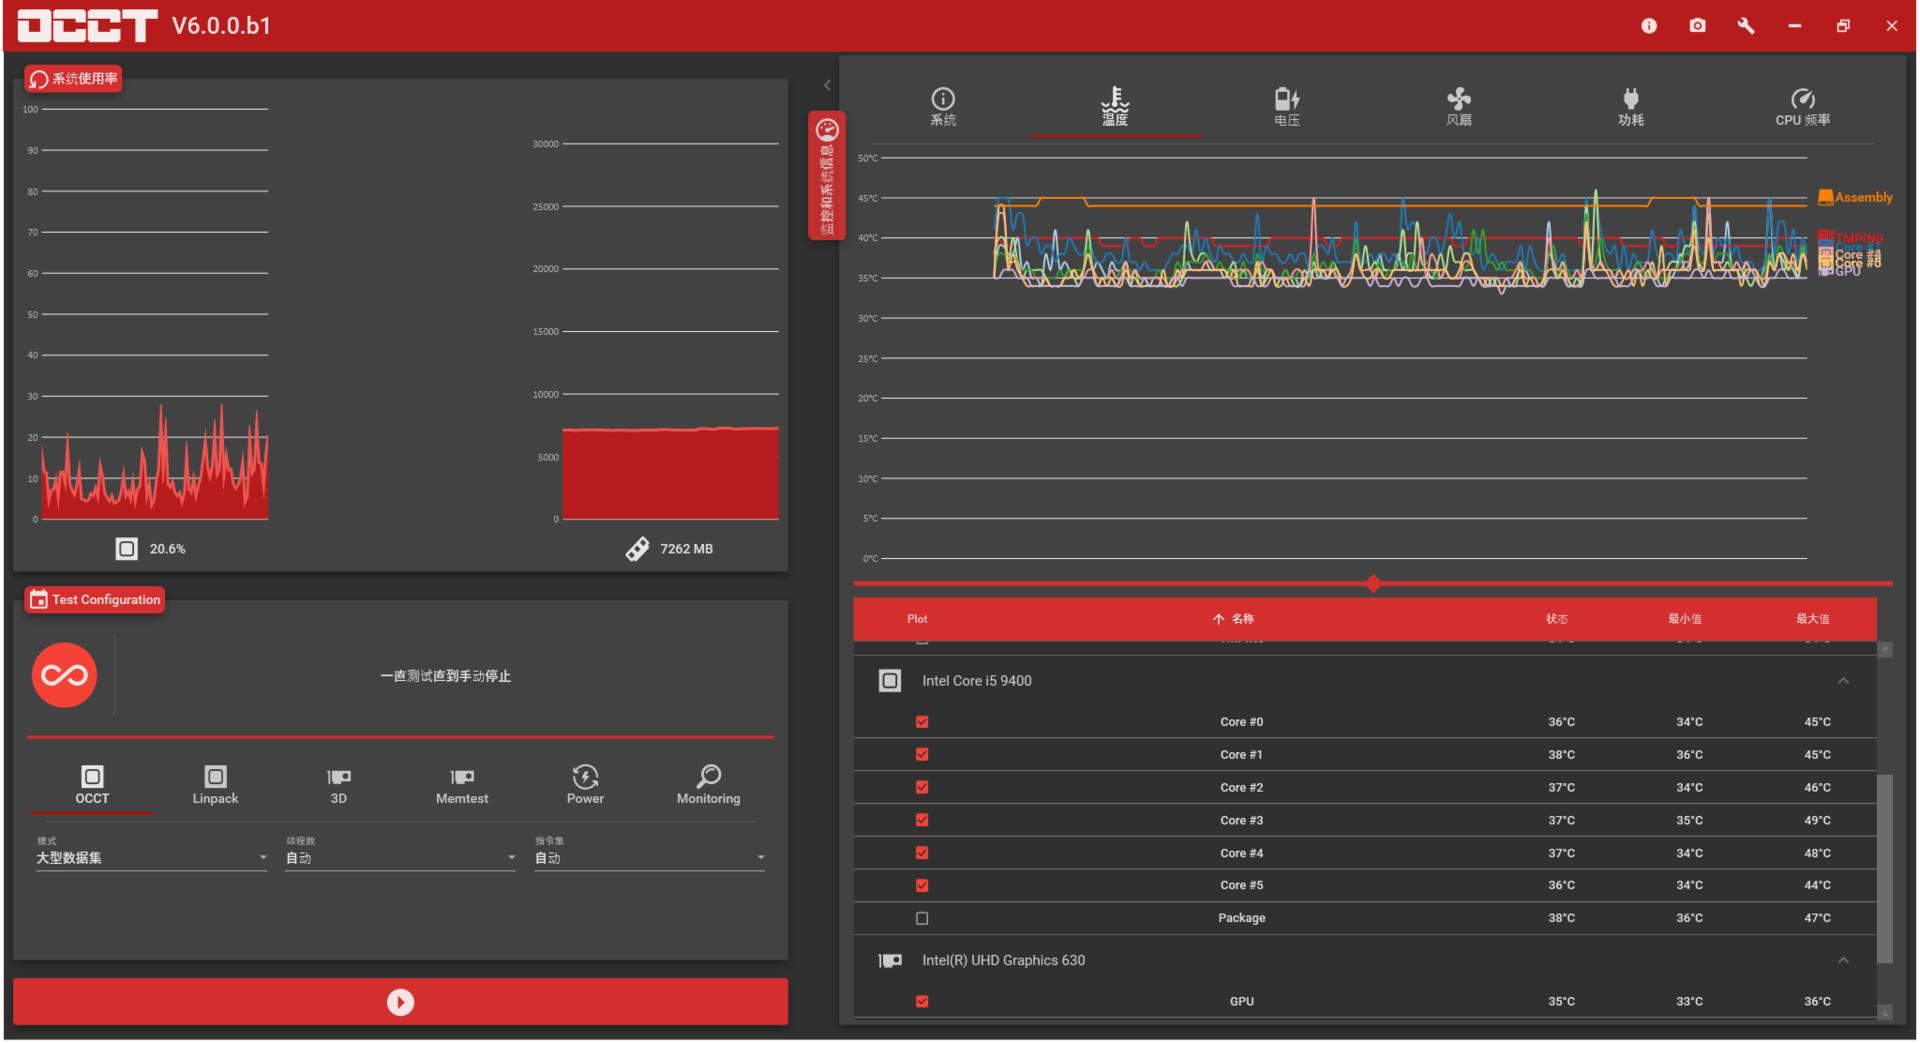Collapse the Intel(R) UHD Graphics 630 group
1920x1043 pixels.
1843,961
